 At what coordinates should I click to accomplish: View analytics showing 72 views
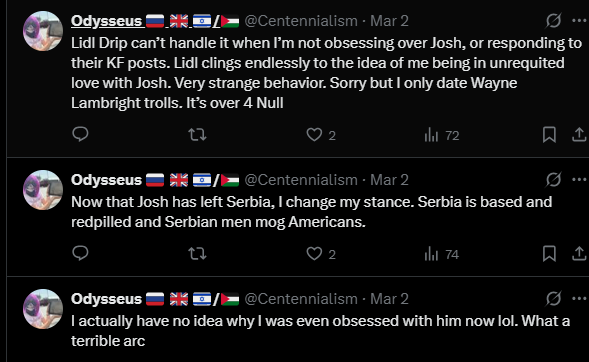[442, 135]
